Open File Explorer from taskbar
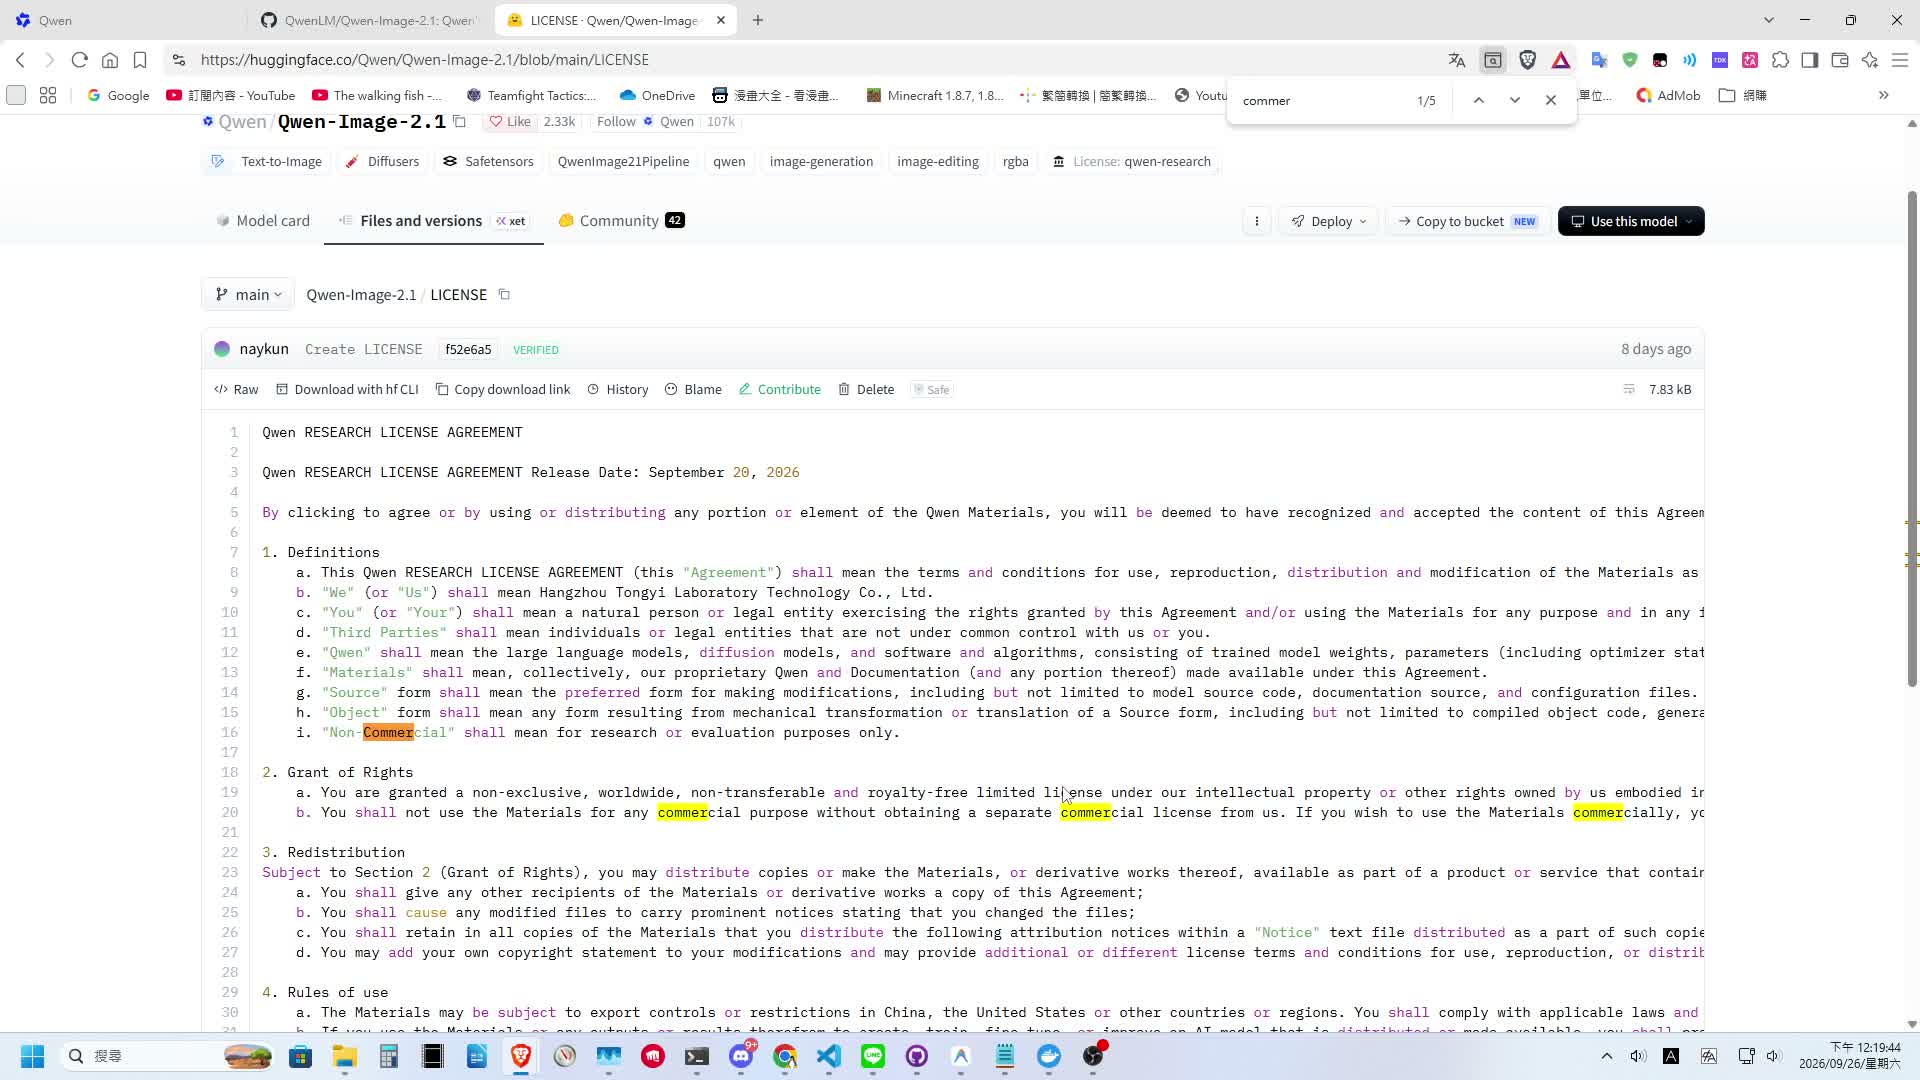The height and width of the screenshot is (1080, 1920). click(x=344, y=1056)
